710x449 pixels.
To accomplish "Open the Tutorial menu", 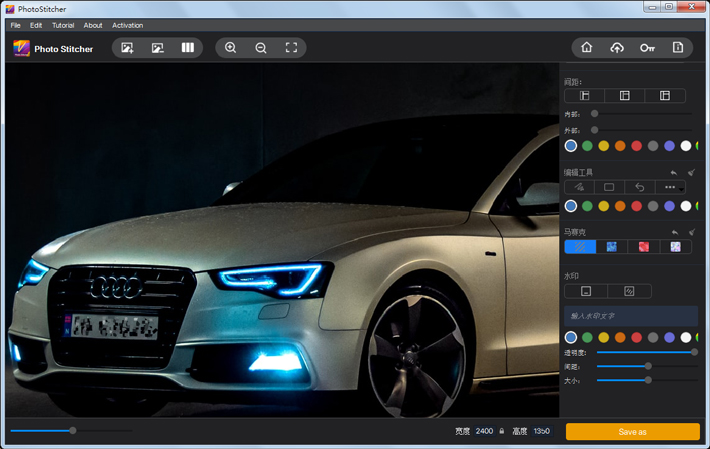I will coord(63,25).
